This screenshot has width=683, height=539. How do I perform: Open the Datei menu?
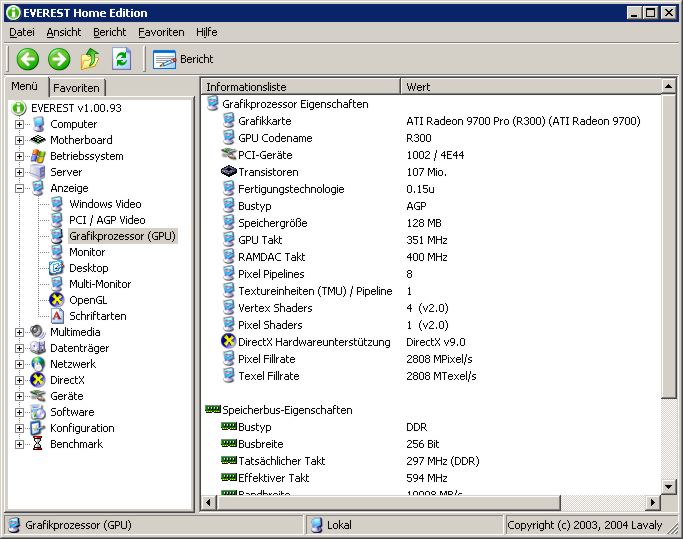pos(22,32)
